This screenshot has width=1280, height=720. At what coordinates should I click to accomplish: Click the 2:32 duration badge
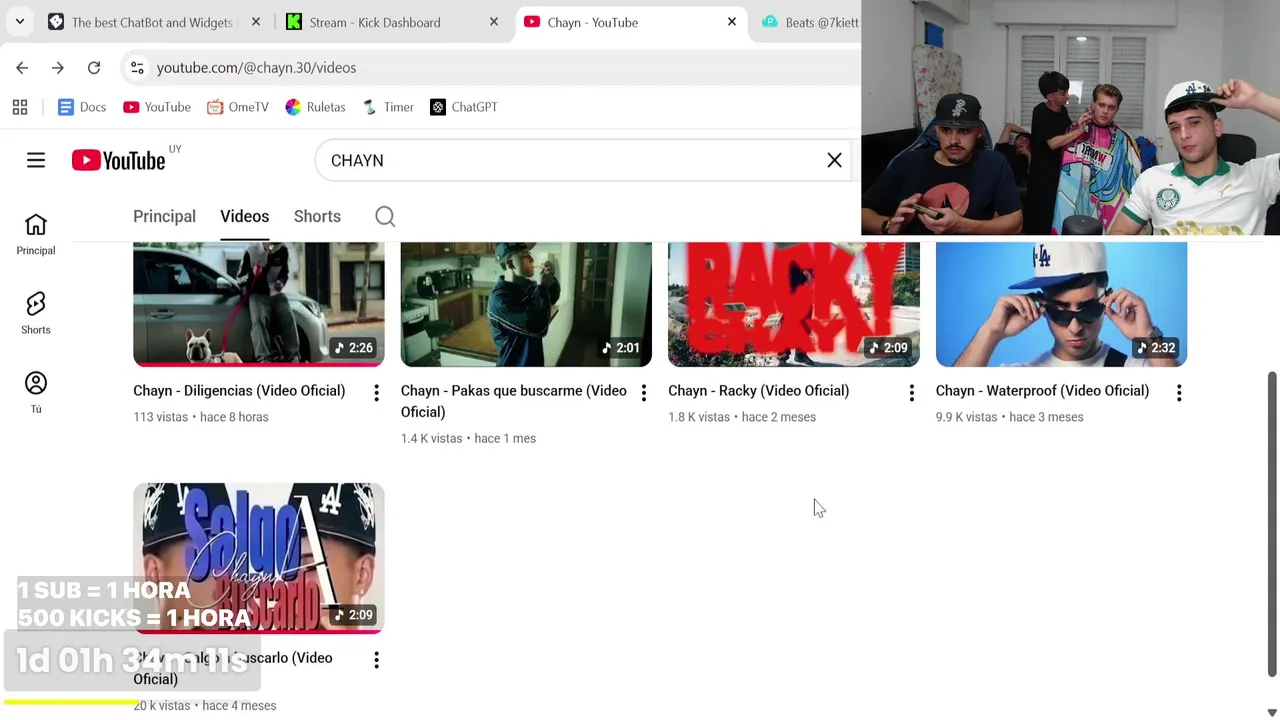[x=1155, y=348]
